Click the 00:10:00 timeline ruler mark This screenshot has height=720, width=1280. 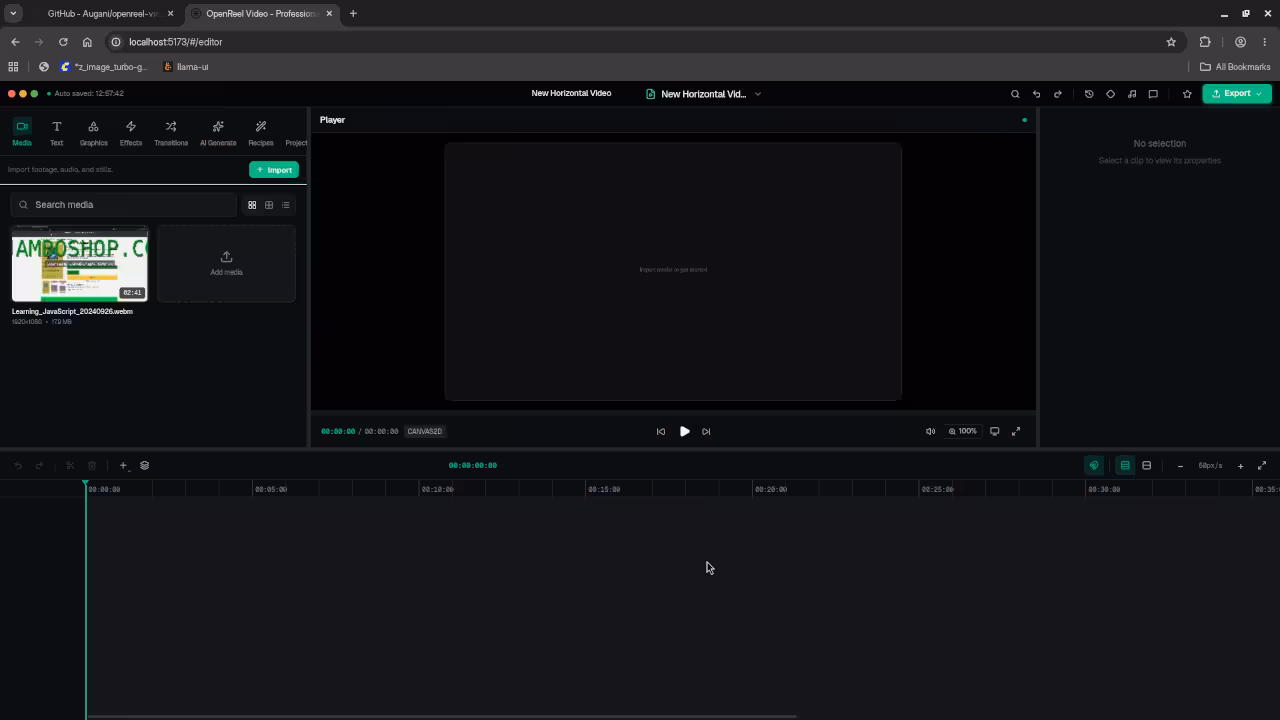(x=437, y=490)
